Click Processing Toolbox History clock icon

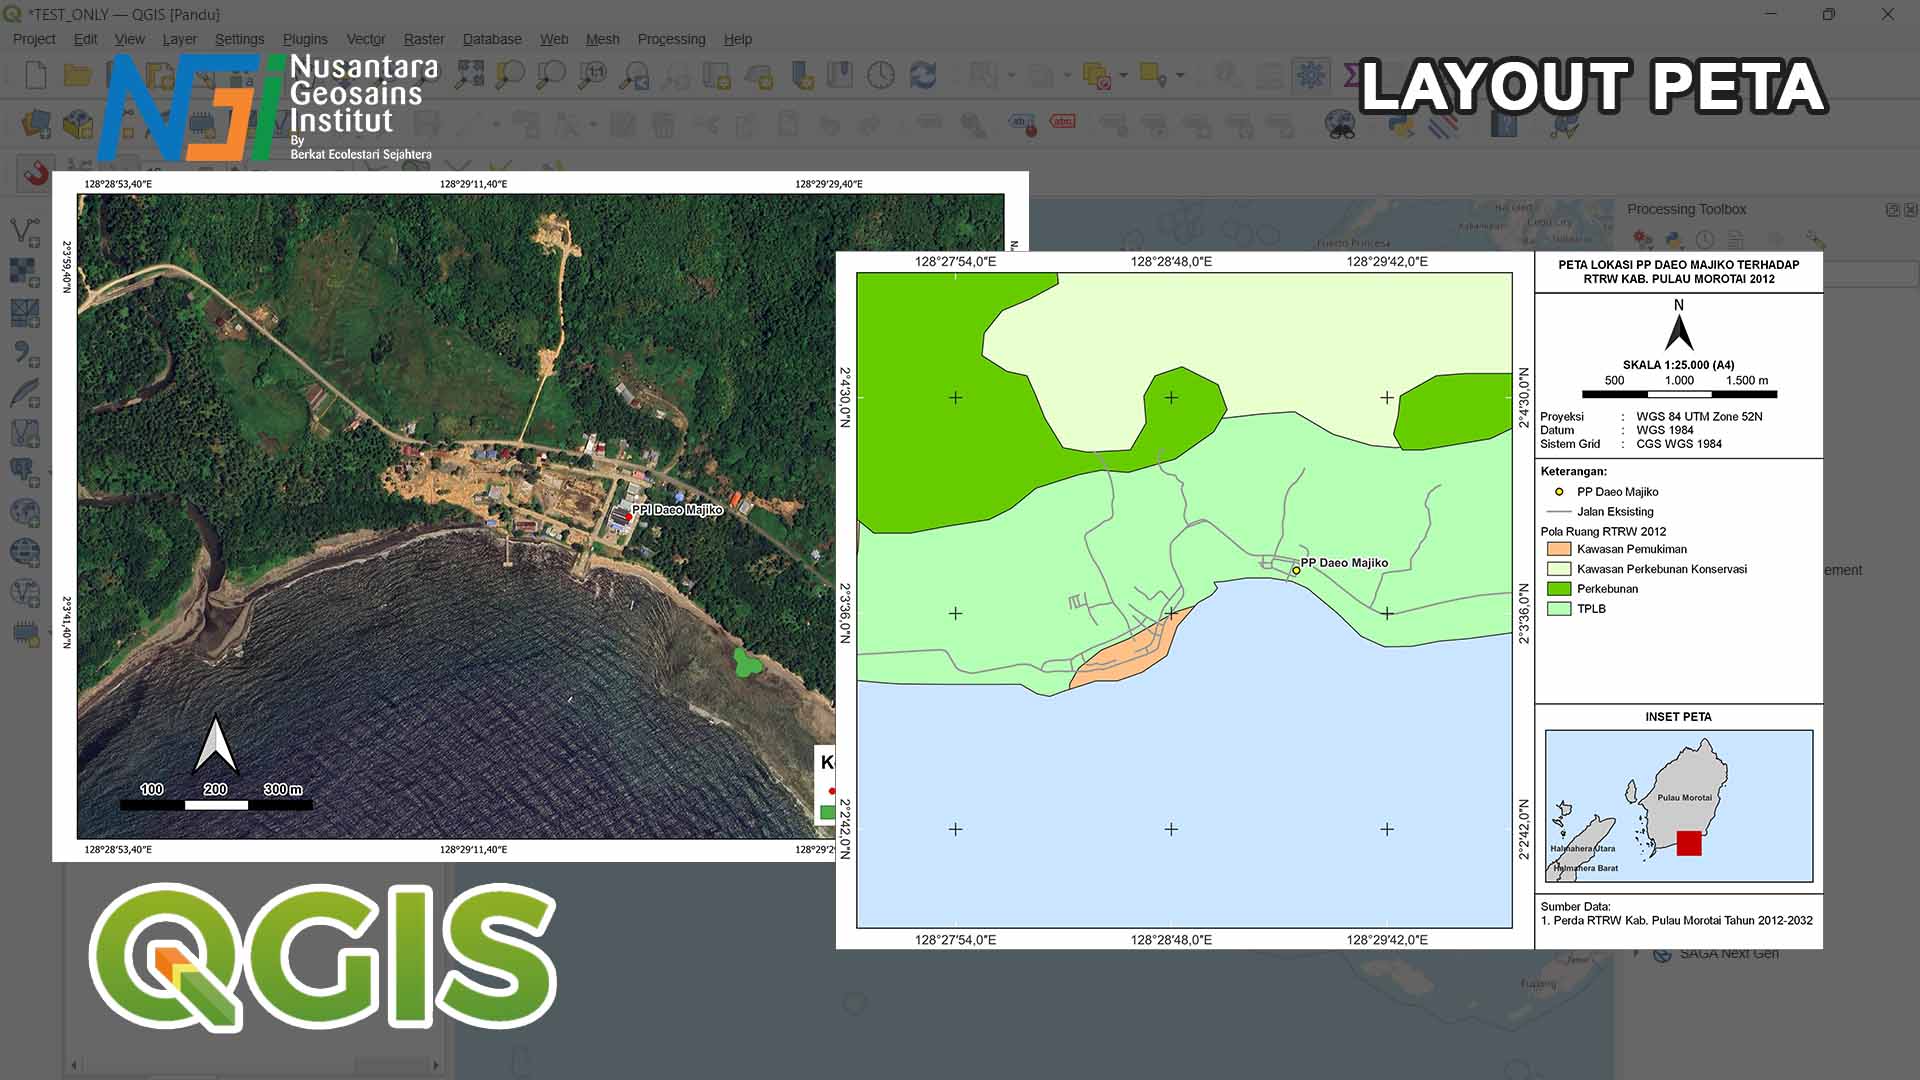click(1705, 240)
